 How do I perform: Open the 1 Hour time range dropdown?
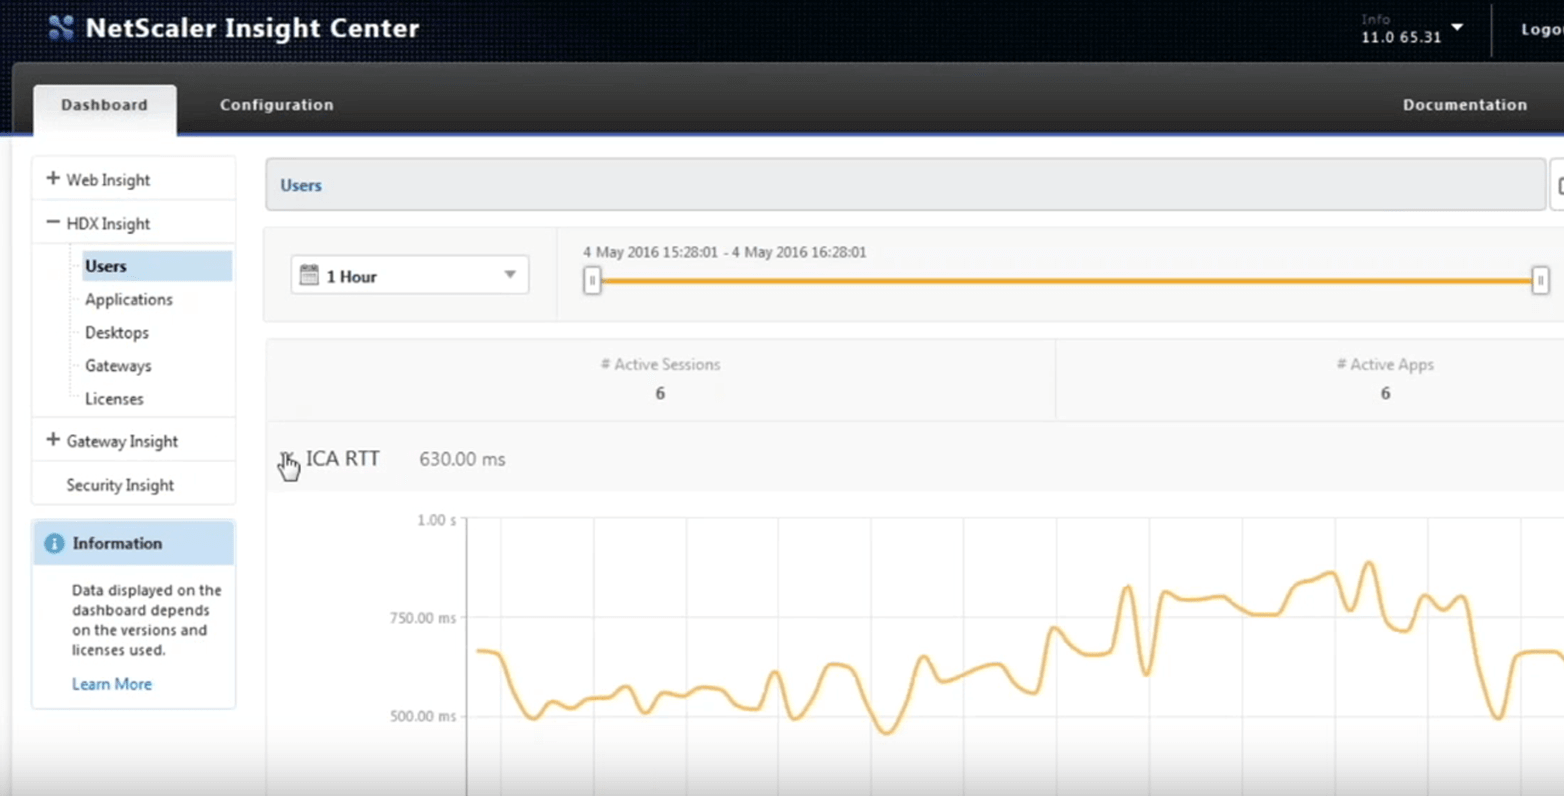tap(410, 275)
